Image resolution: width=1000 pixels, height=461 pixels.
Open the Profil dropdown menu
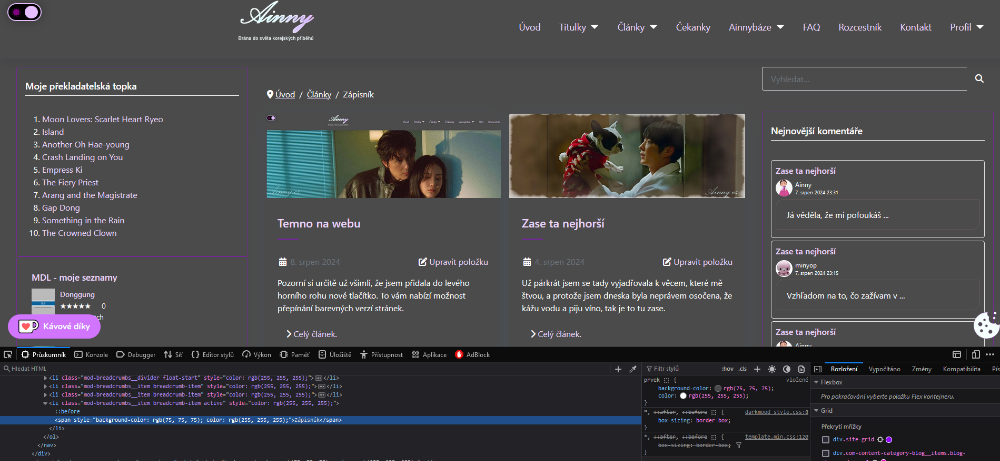[x=967, y=27]
